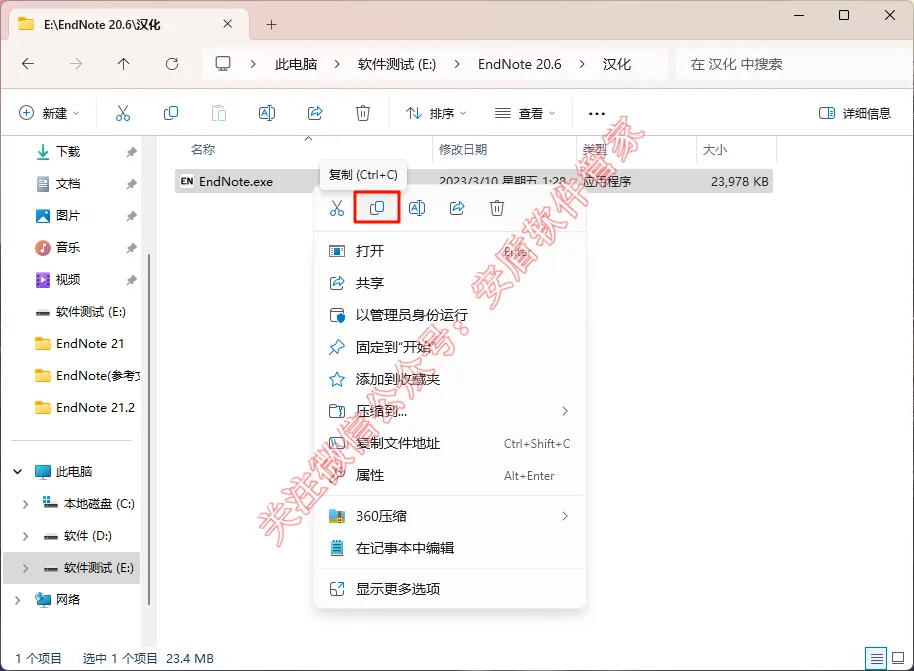Open the EndNote(参考 sidebar folder
914x671 pixels.
click(x=87, y=376)
